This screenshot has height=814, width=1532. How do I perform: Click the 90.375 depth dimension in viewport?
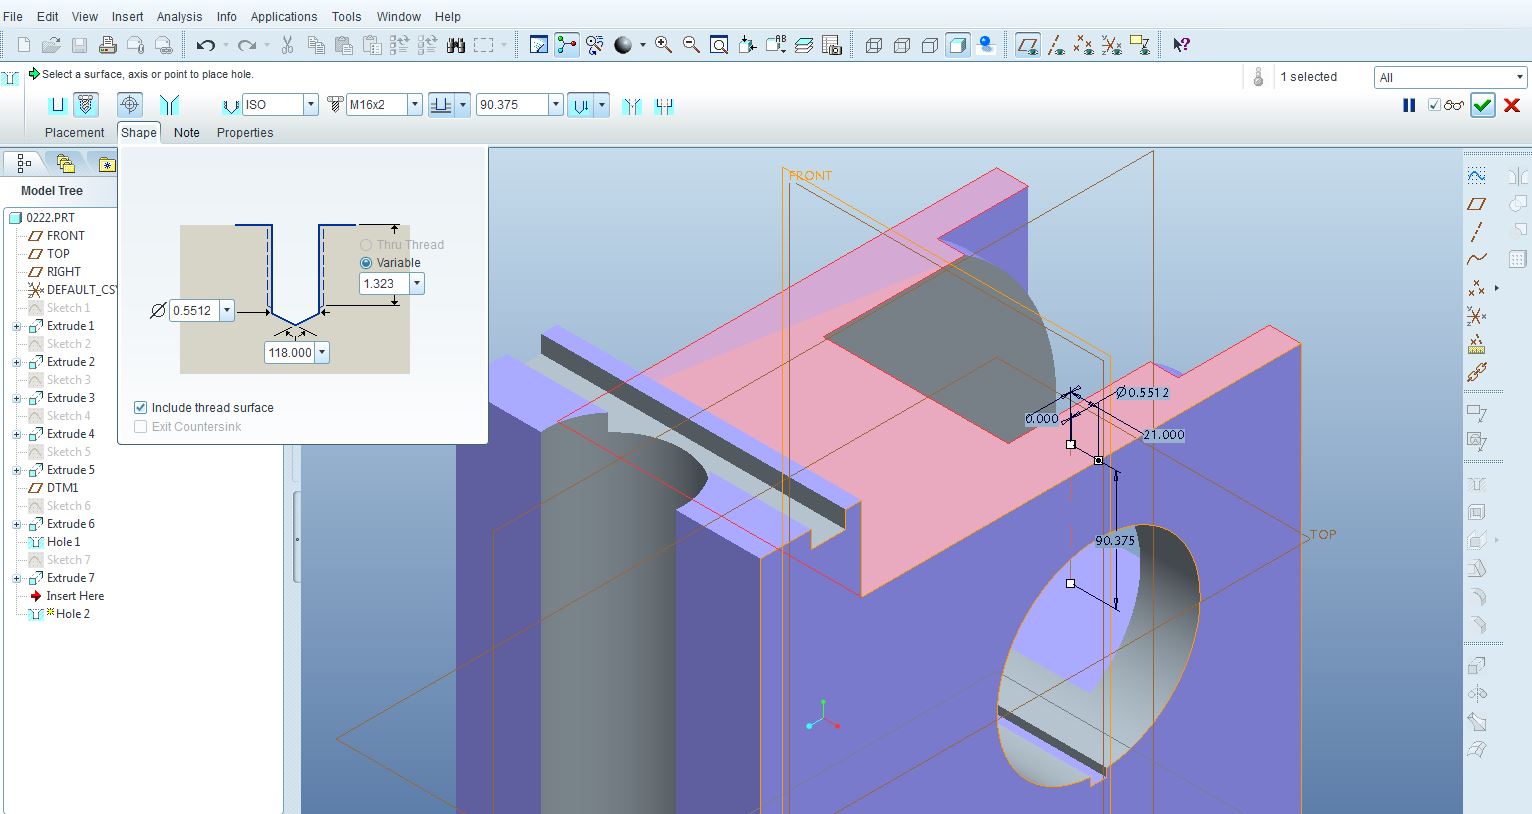[x=1115, y=541]
